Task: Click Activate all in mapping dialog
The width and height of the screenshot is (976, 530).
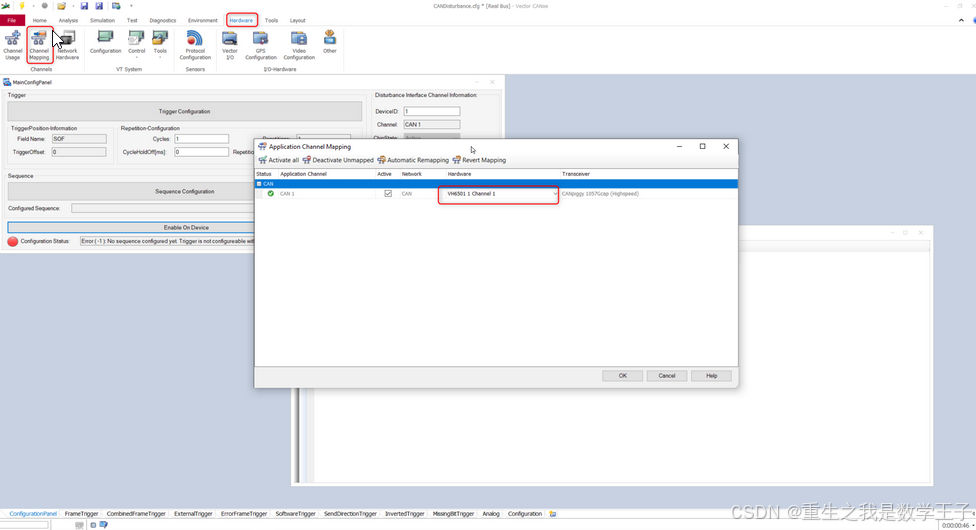Action: [x=279, y=160]
